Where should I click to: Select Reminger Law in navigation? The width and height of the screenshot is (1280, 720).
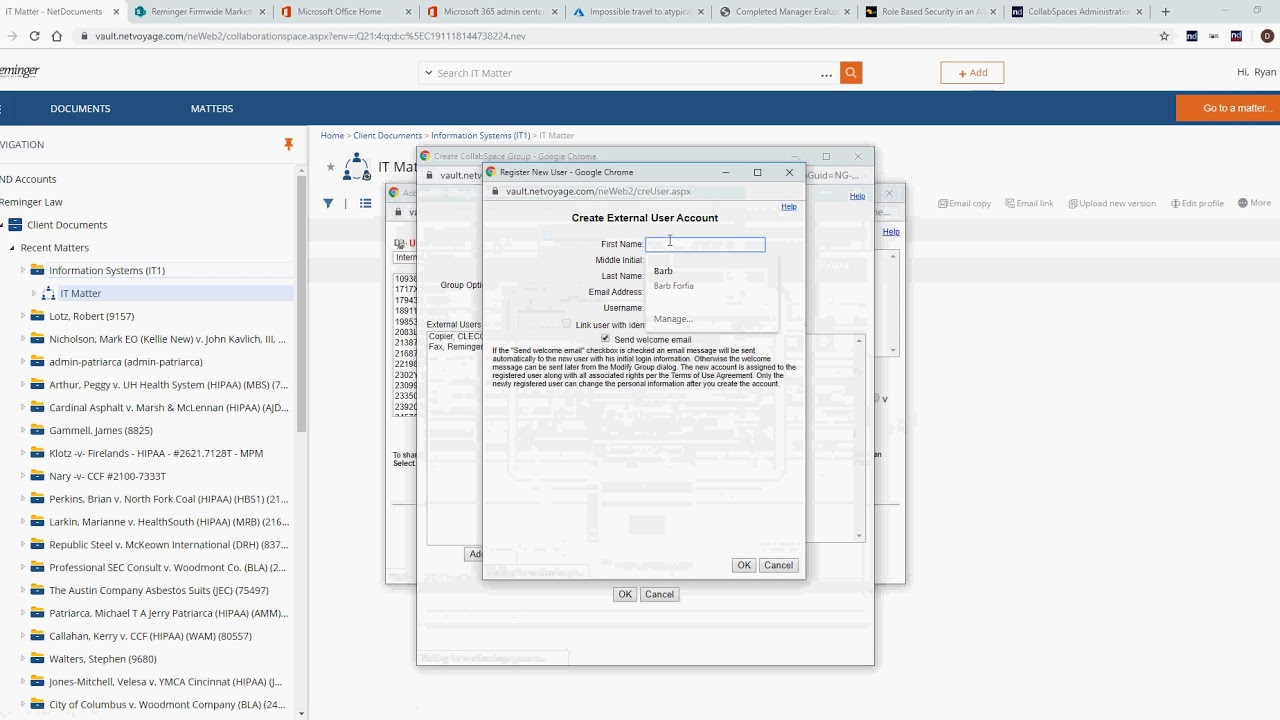(x=31, y=202)
